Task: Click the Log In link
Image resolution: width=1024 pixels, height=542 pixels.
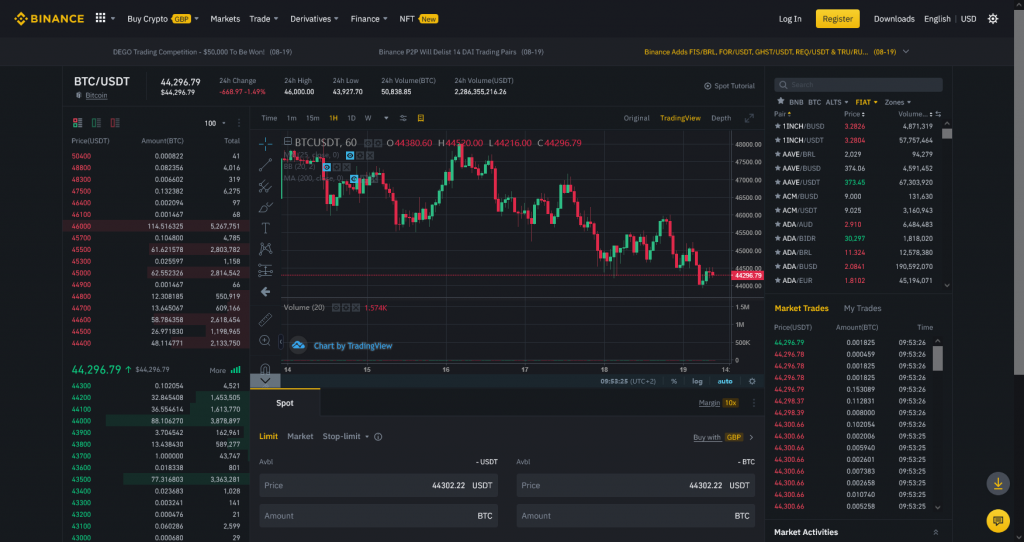Action: tap(790, 19)
